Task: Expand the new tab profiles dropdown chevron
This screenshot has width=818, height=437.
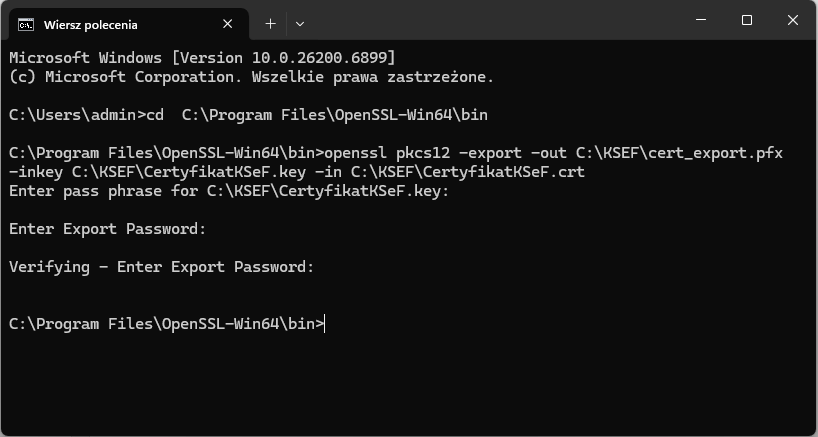Action: tap(300, 23)
